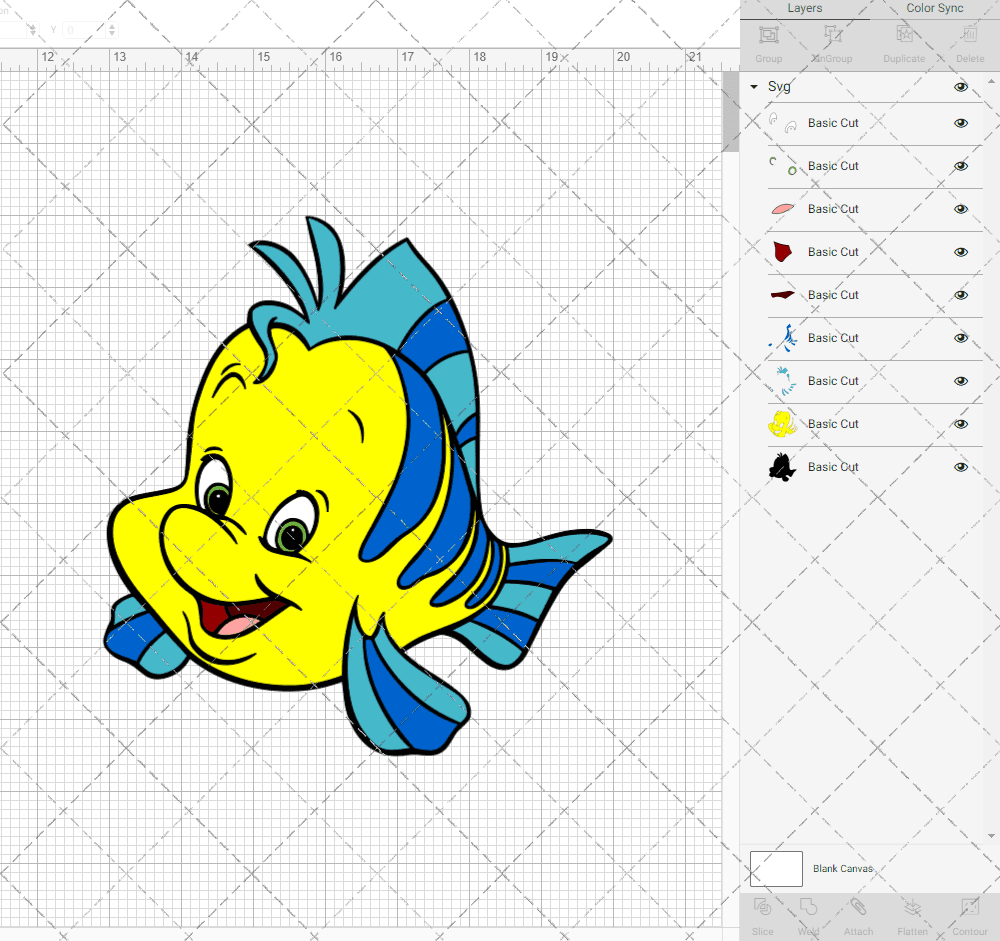Select the dark maroon strip layer thumbnail

[783, 295]
